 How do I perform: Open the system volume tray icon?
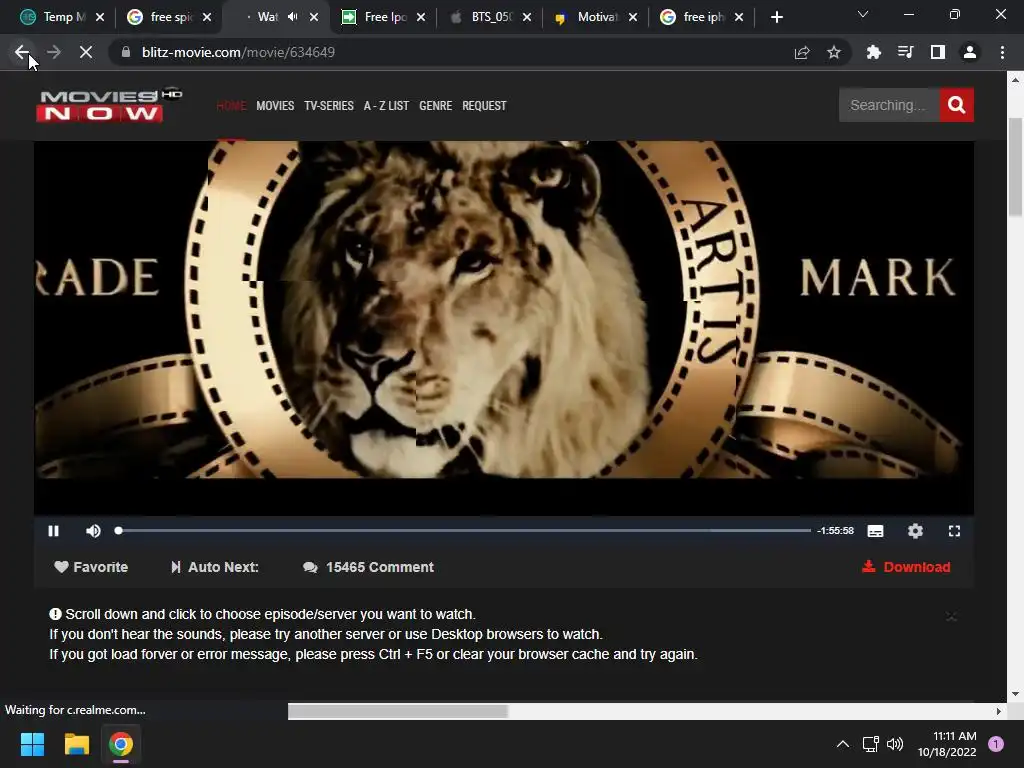(895, 744)
